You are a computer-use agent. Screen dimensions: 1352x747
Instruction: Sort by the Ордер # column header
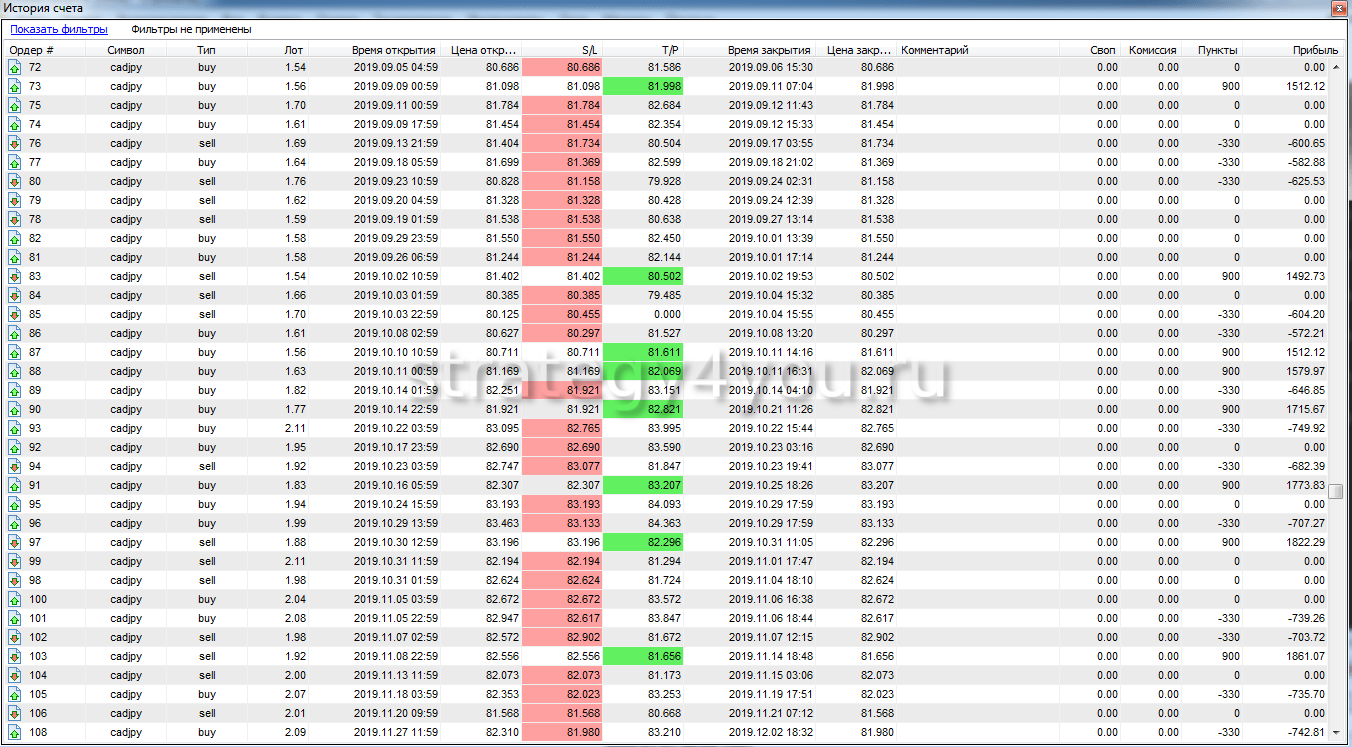click(32, 49)
